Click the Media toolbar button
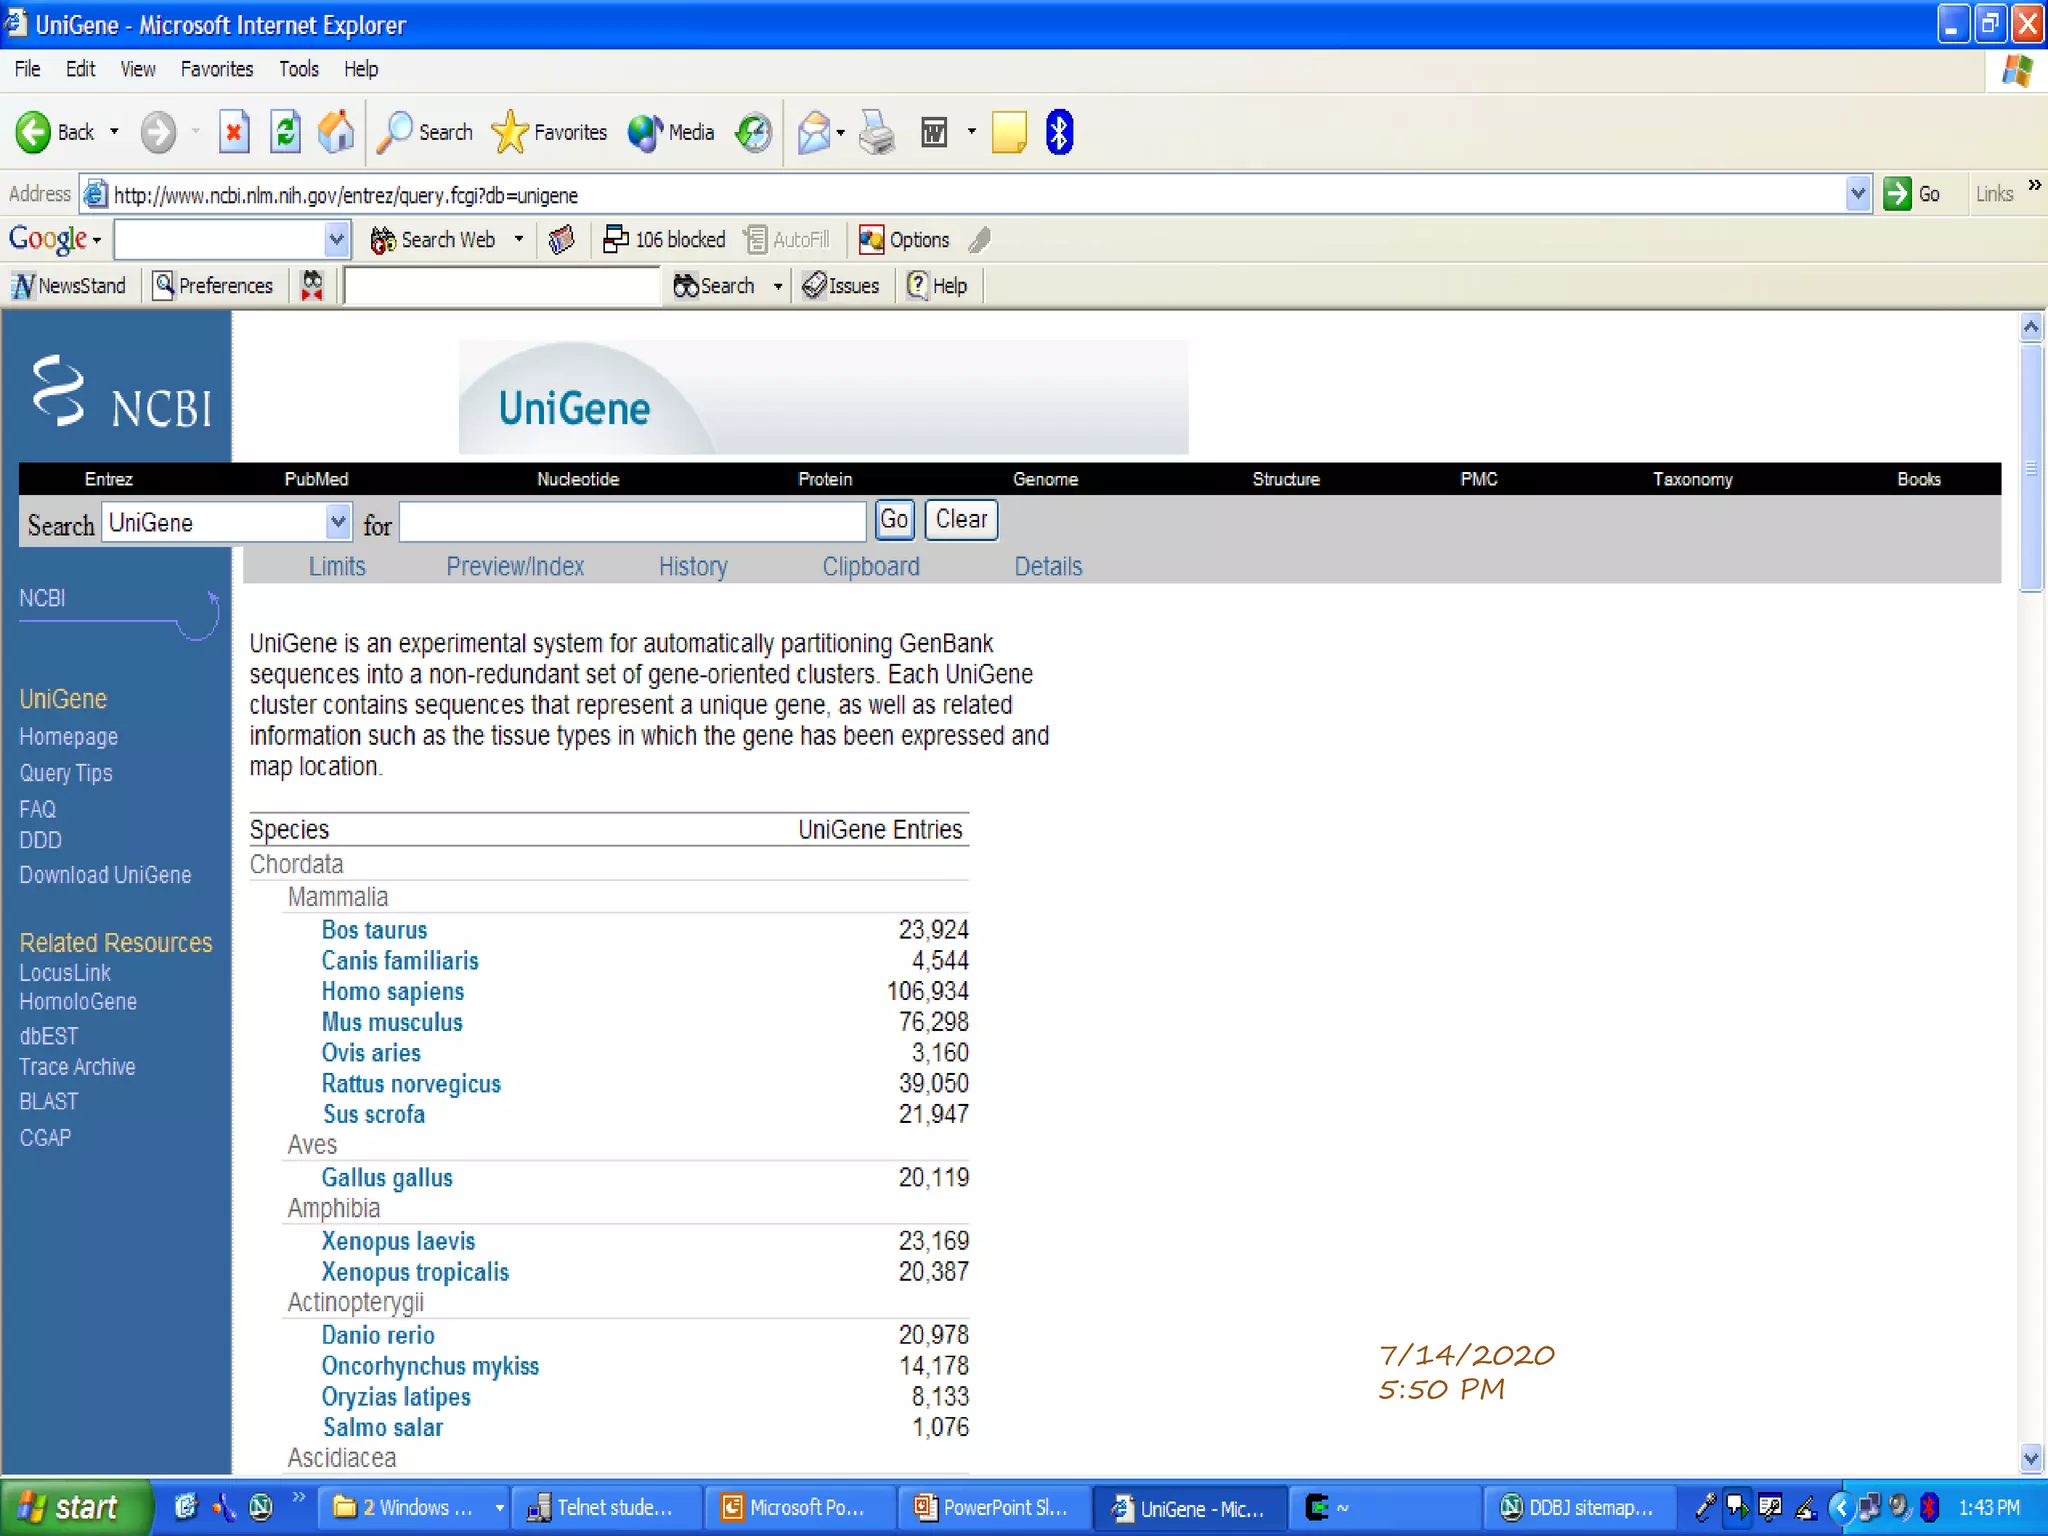Screen dimensions: 2048x1536 671,132
